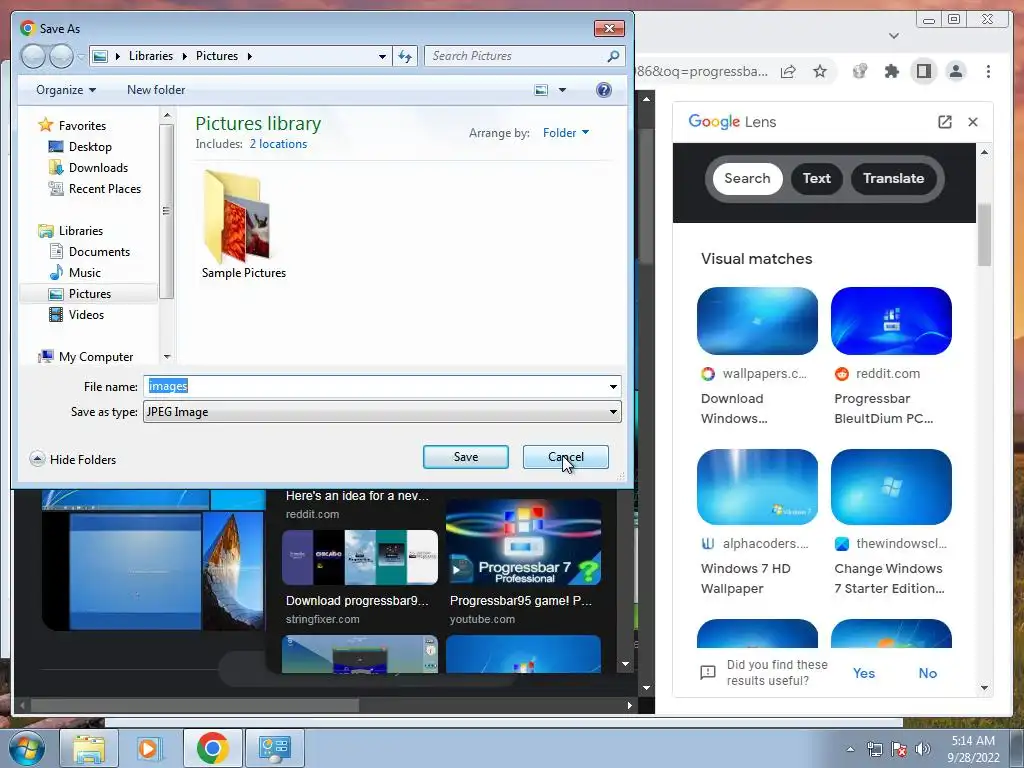Open Chrome three-dot menu
Image resolution: width=1024 pixels, height=768 pixels.
(x=988, y=71)
